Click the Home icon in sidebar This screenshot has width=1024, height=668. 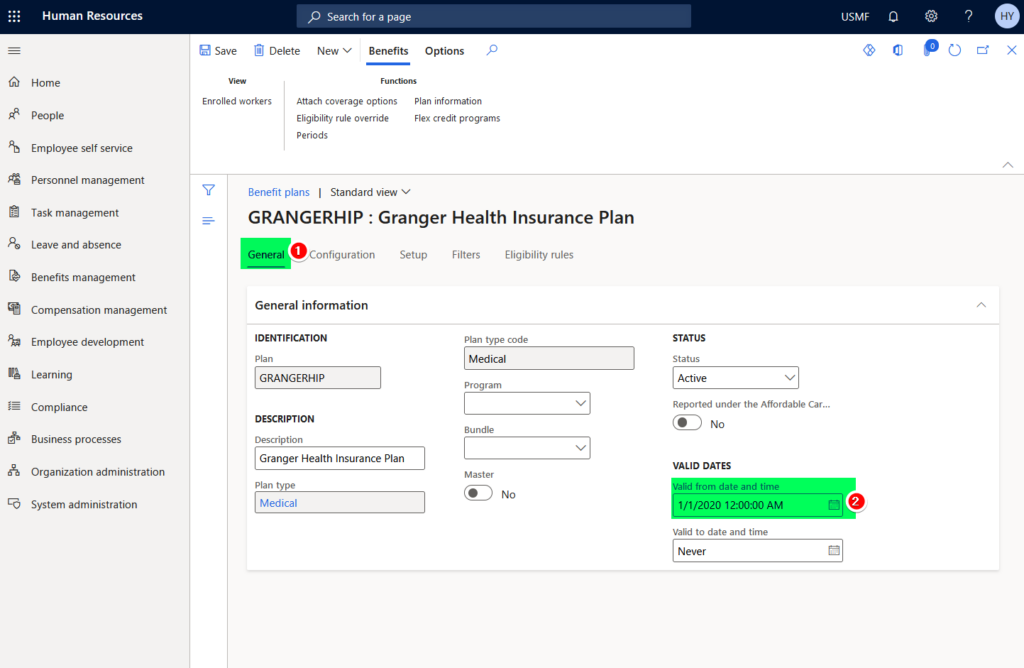(14, 82)
